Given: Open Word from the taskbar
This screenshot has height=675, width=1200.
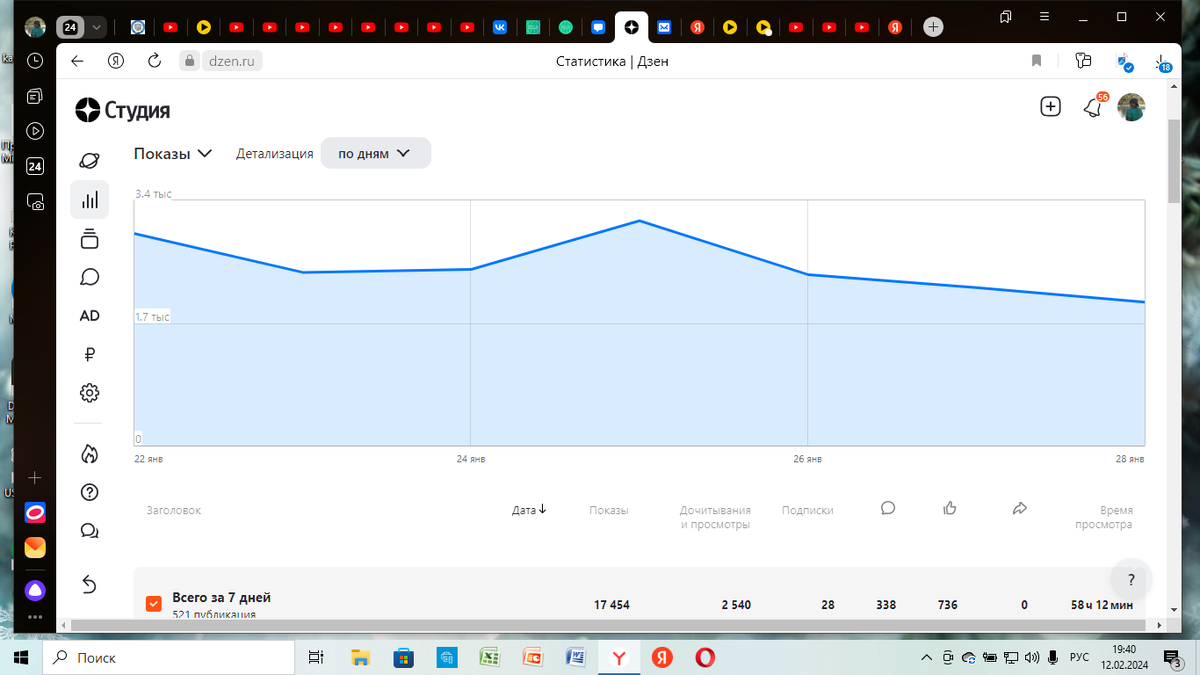Looking at the screenshot, I should click(x=576, y=657).
